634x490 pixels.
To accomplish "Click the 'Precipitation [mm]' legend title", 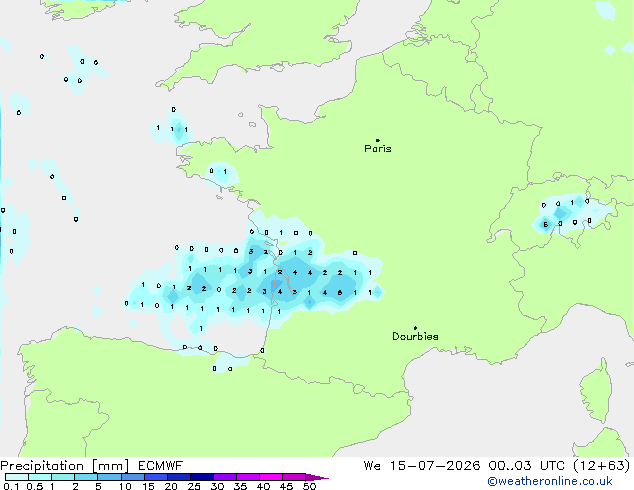I will point(65,466).
